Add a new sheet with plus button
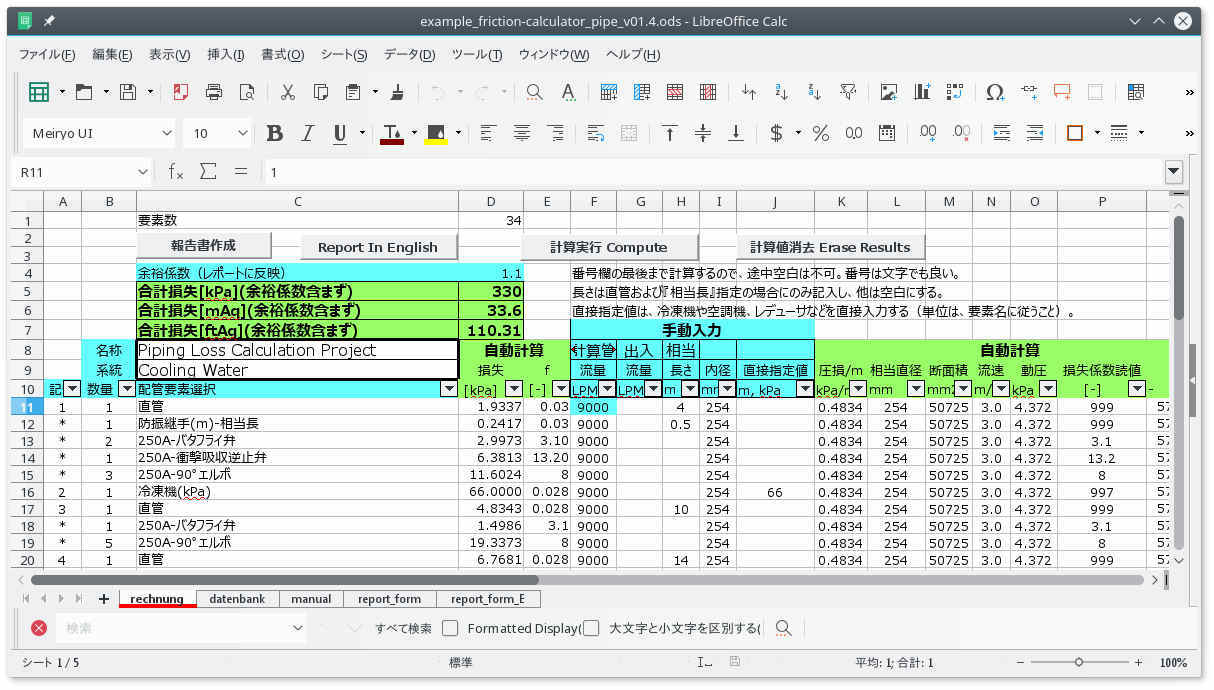 pos(103,599)
